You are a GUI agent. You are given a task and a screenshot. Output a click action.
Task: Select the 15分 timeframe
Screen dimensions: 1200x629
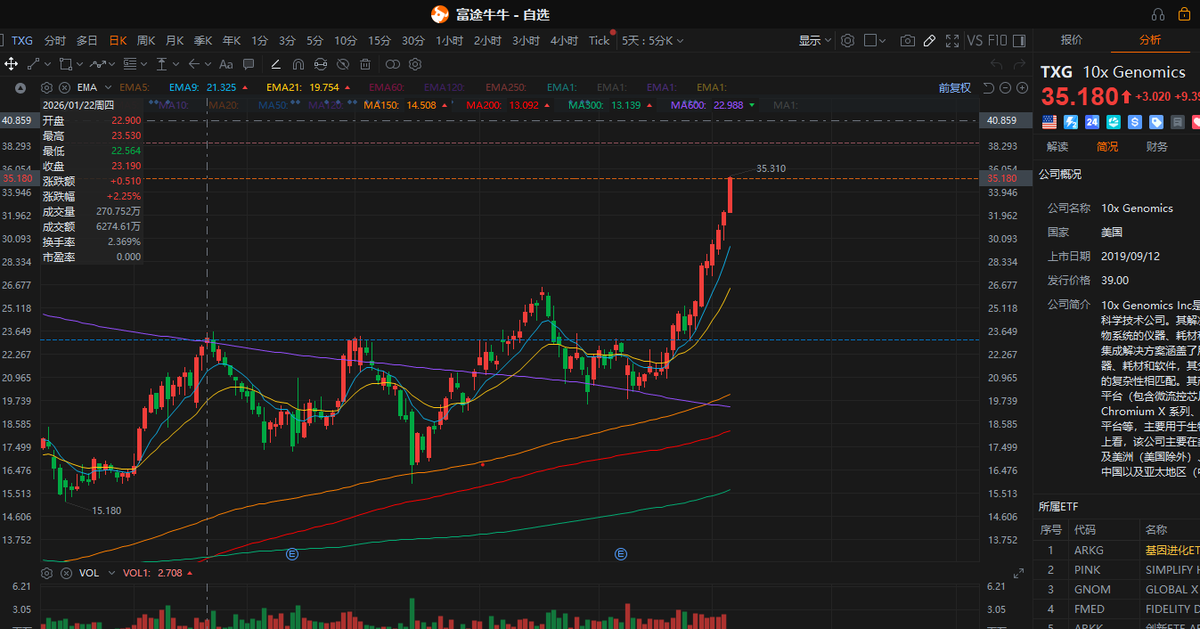click(379, 41)
